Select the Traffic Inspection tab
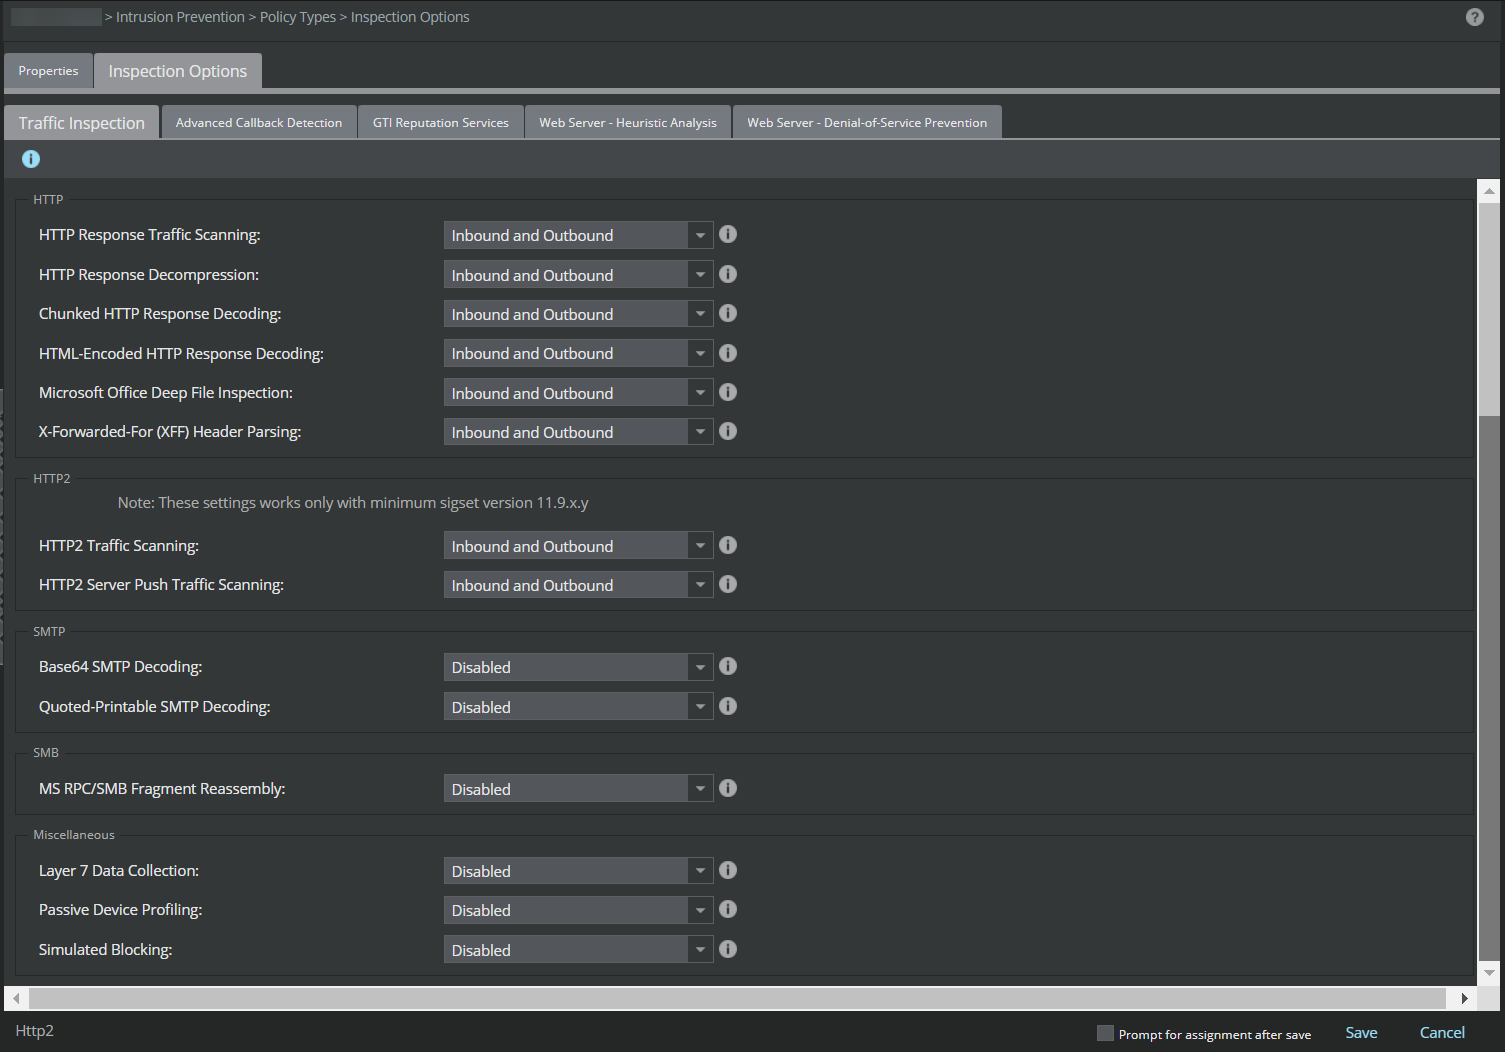This screenshot has height=1052, width=1505. click(x=82, y=122)
